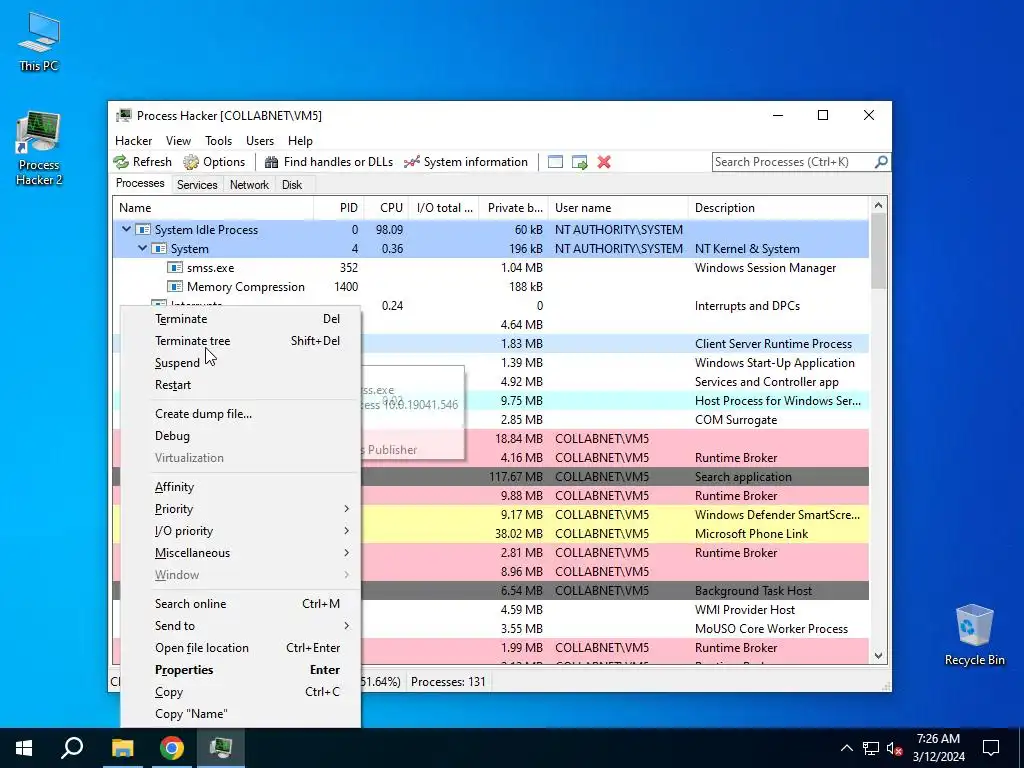1024x768 pixels.
Task: Click the Process Hacker title bar icon
Action: tap(123, 116)
